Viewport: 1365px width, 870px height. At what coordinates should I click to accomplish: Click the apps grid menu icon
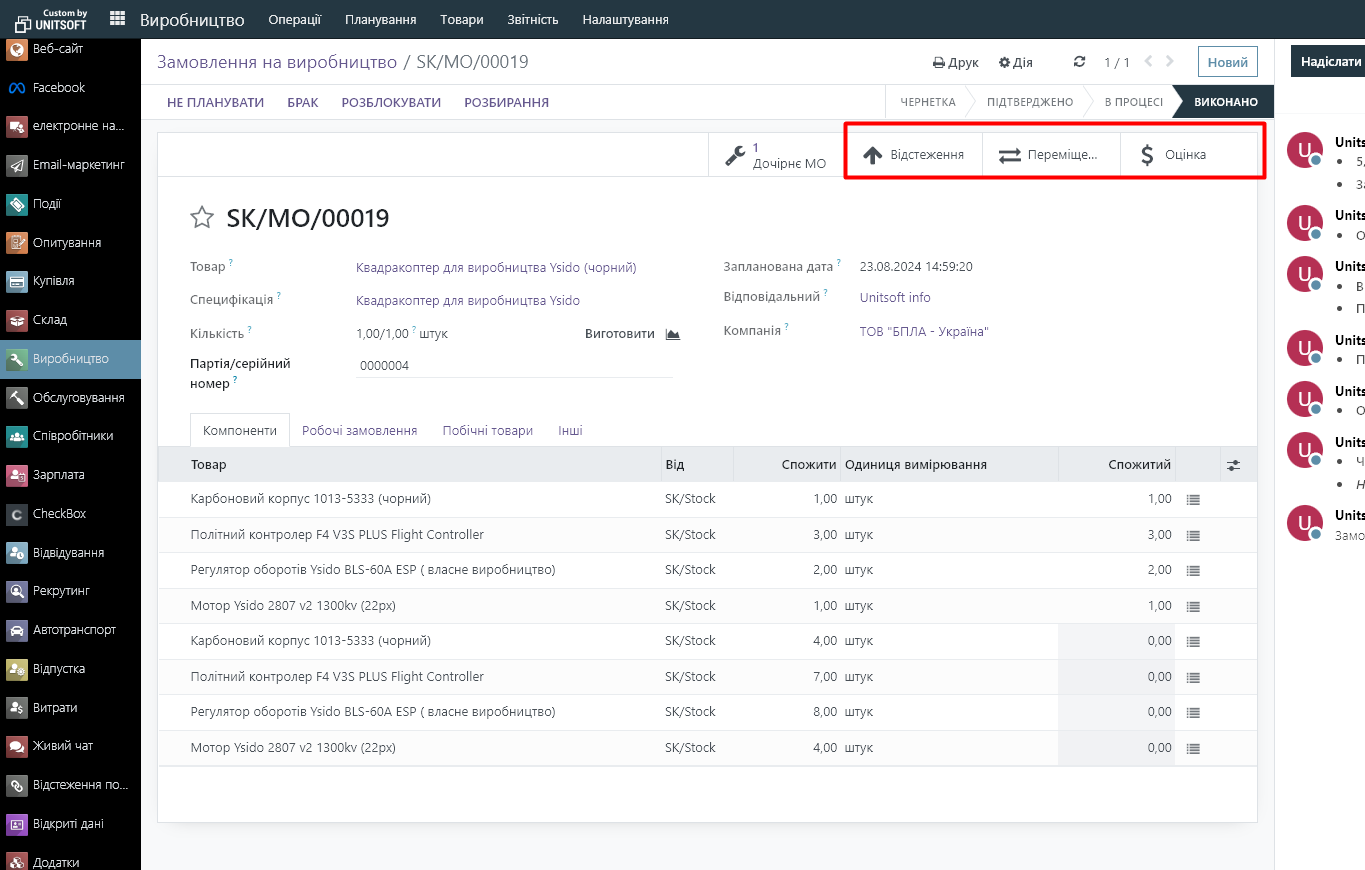[118, 19]
